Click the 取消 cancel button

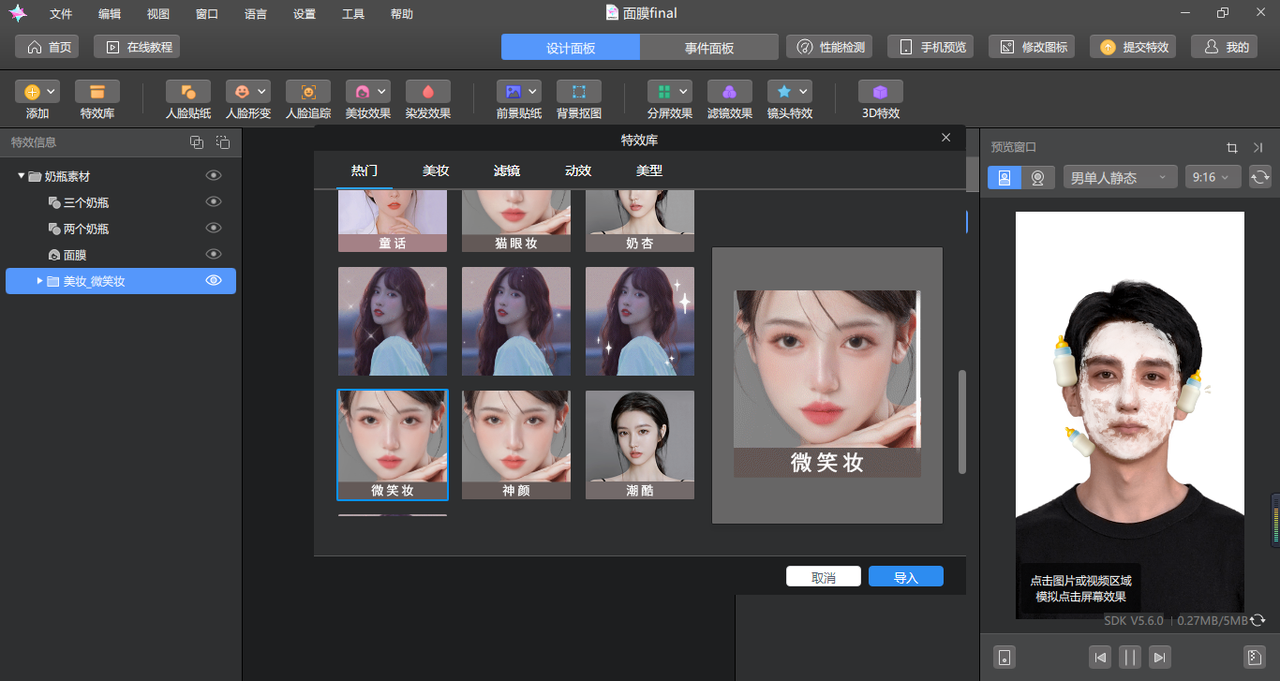(823, 577)
